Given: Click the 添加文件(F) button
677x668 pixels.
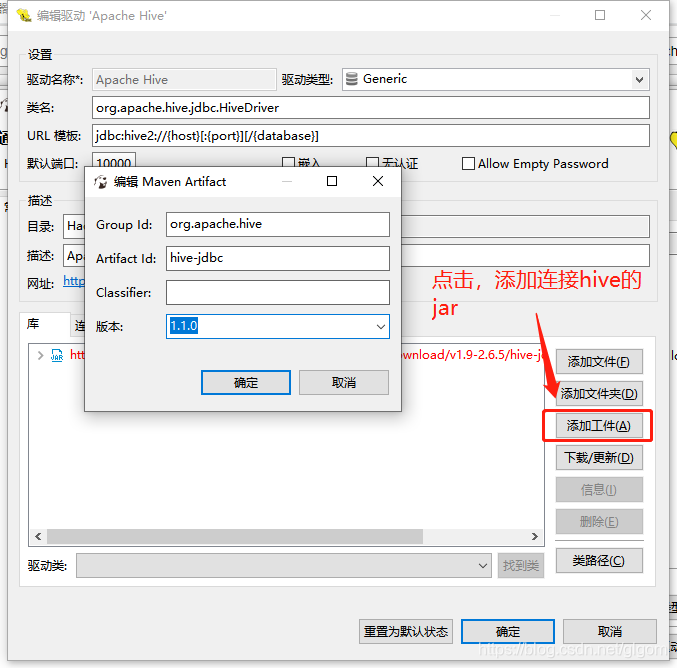Looking at the screenshot, I should pos(599,361).
